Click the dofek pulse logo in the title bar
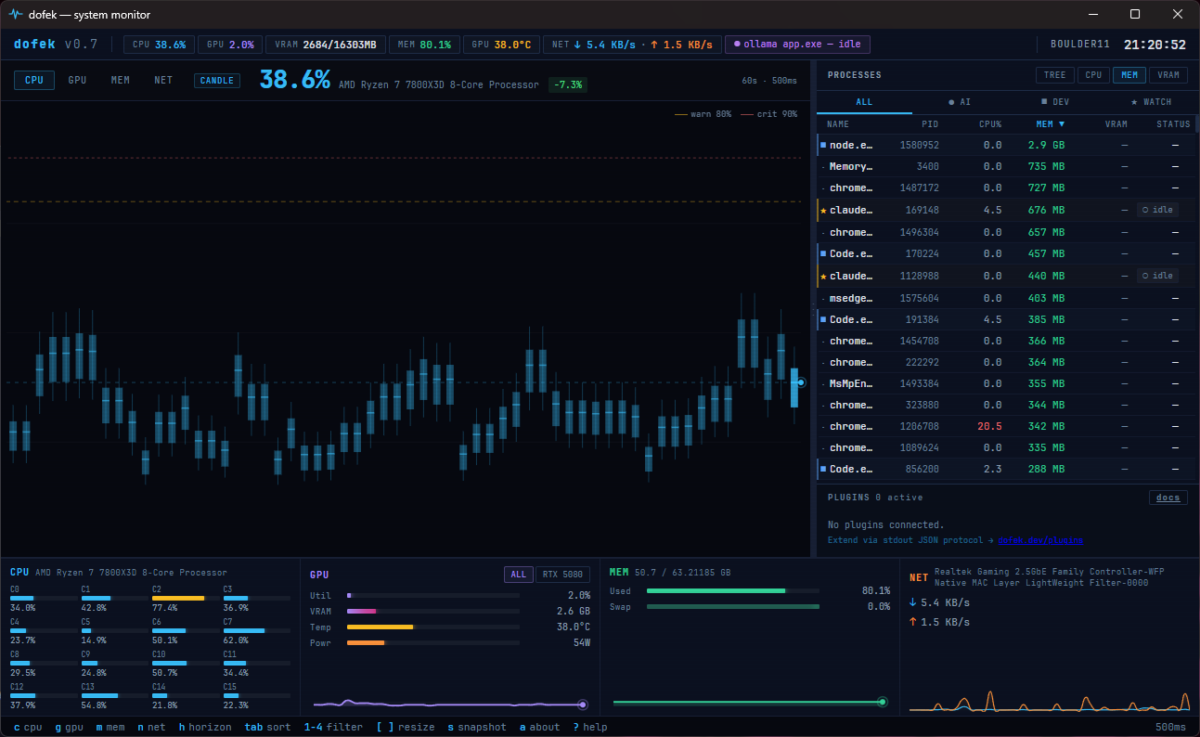This screenshot has height=737, width=1200. (15, 14)
